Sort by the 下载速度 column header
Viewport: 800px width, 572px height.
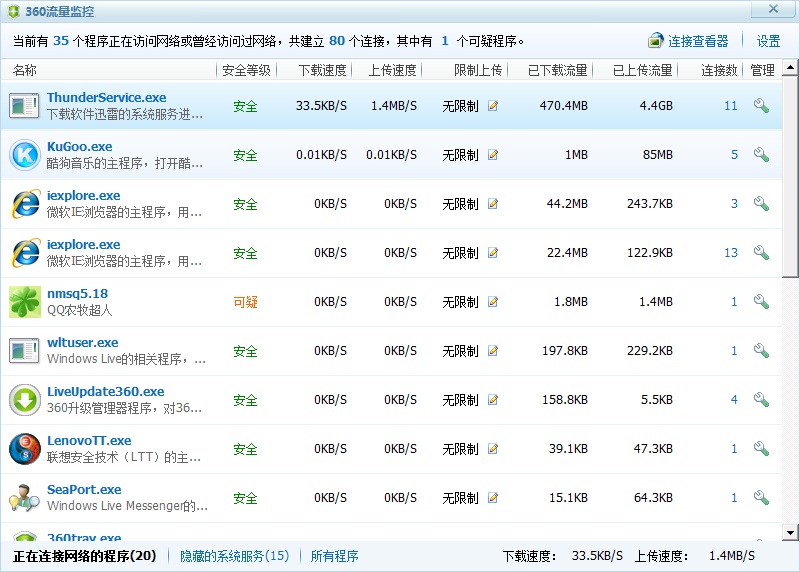click(322, 71)
